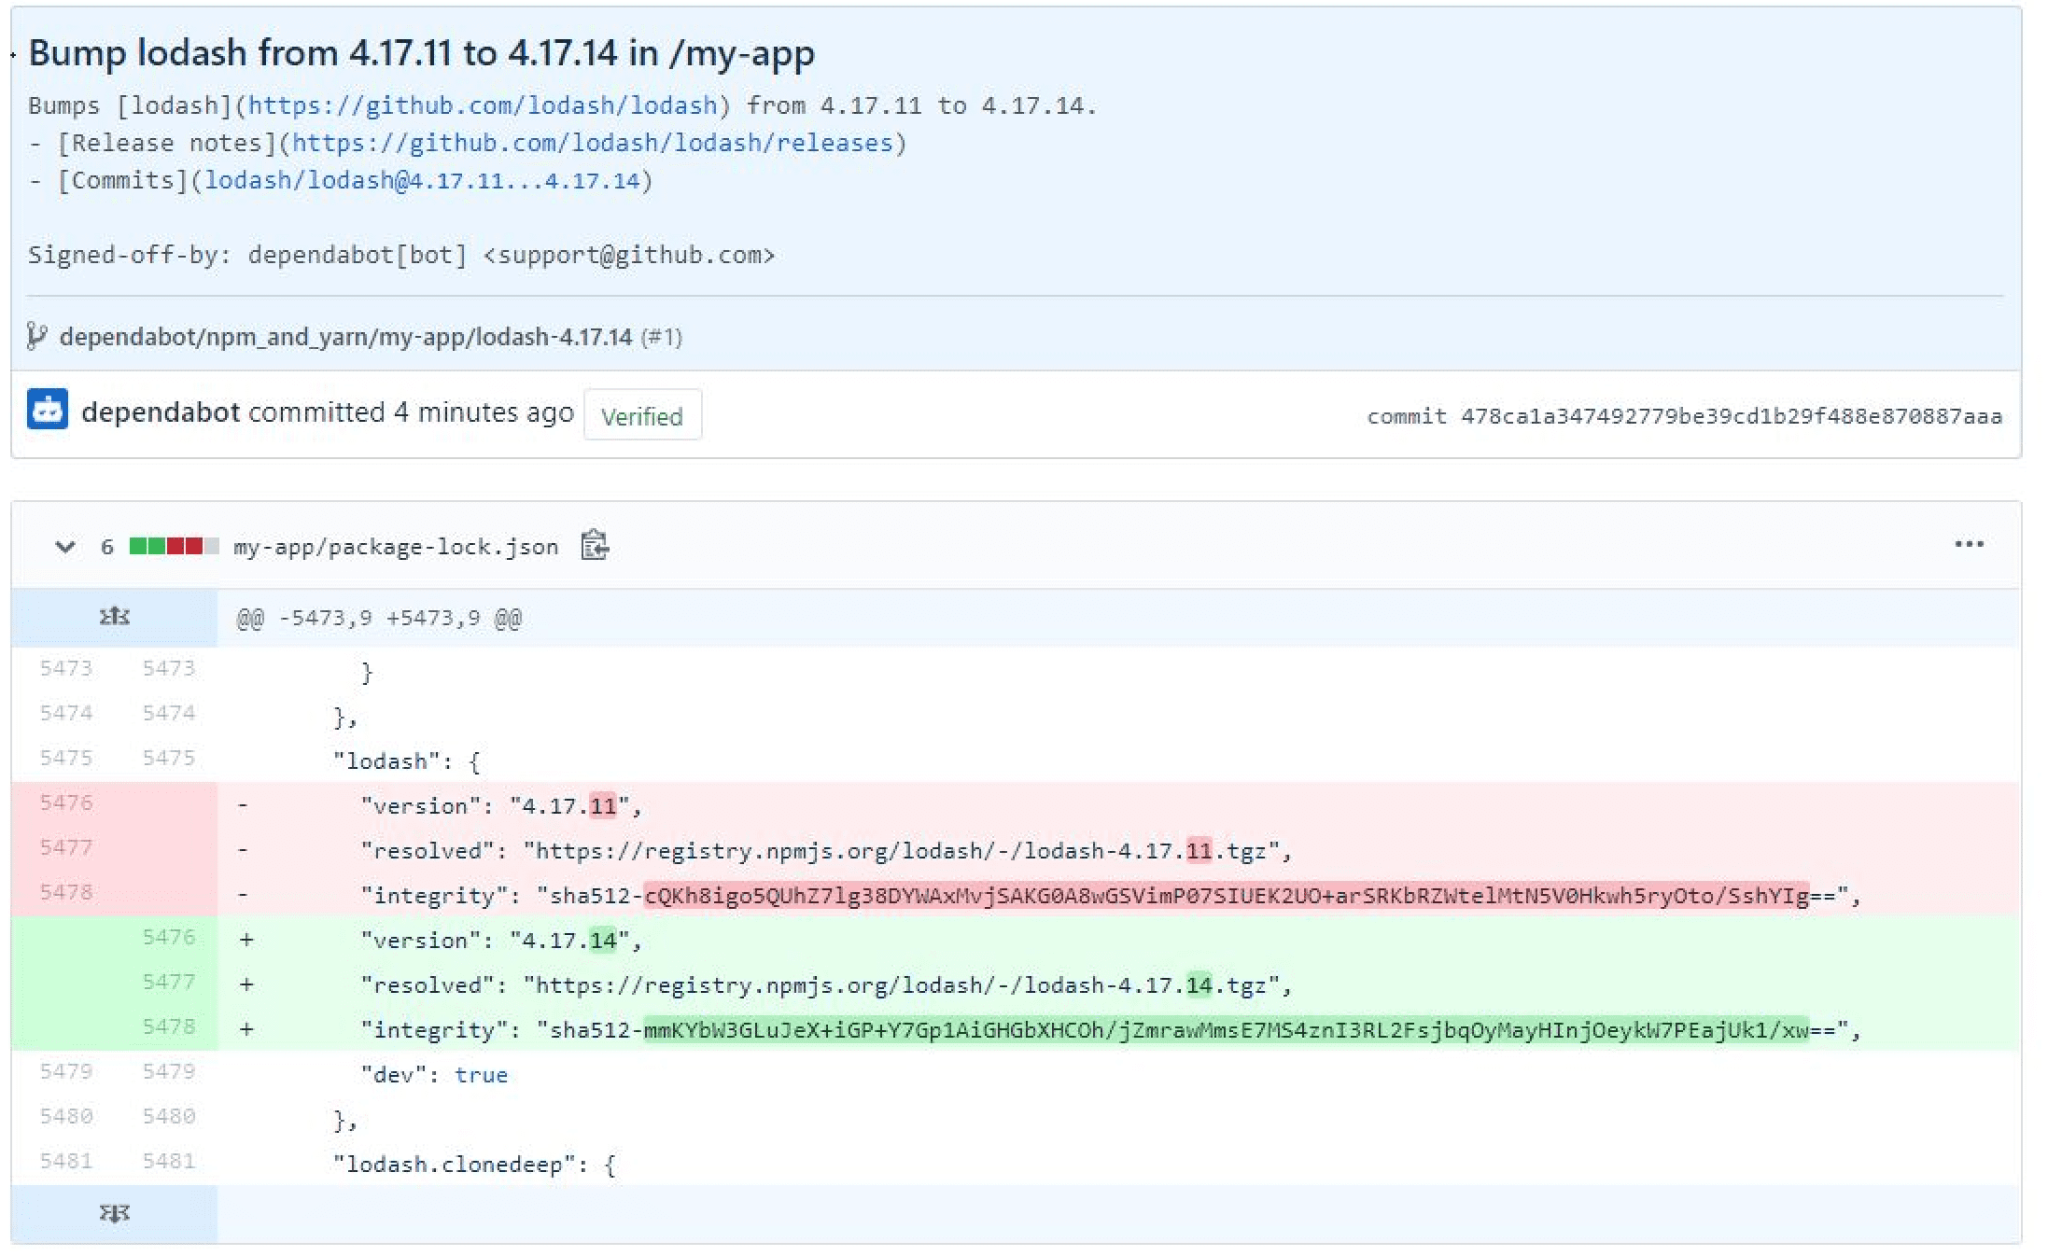Click added line number 5478

(168, 1027)
